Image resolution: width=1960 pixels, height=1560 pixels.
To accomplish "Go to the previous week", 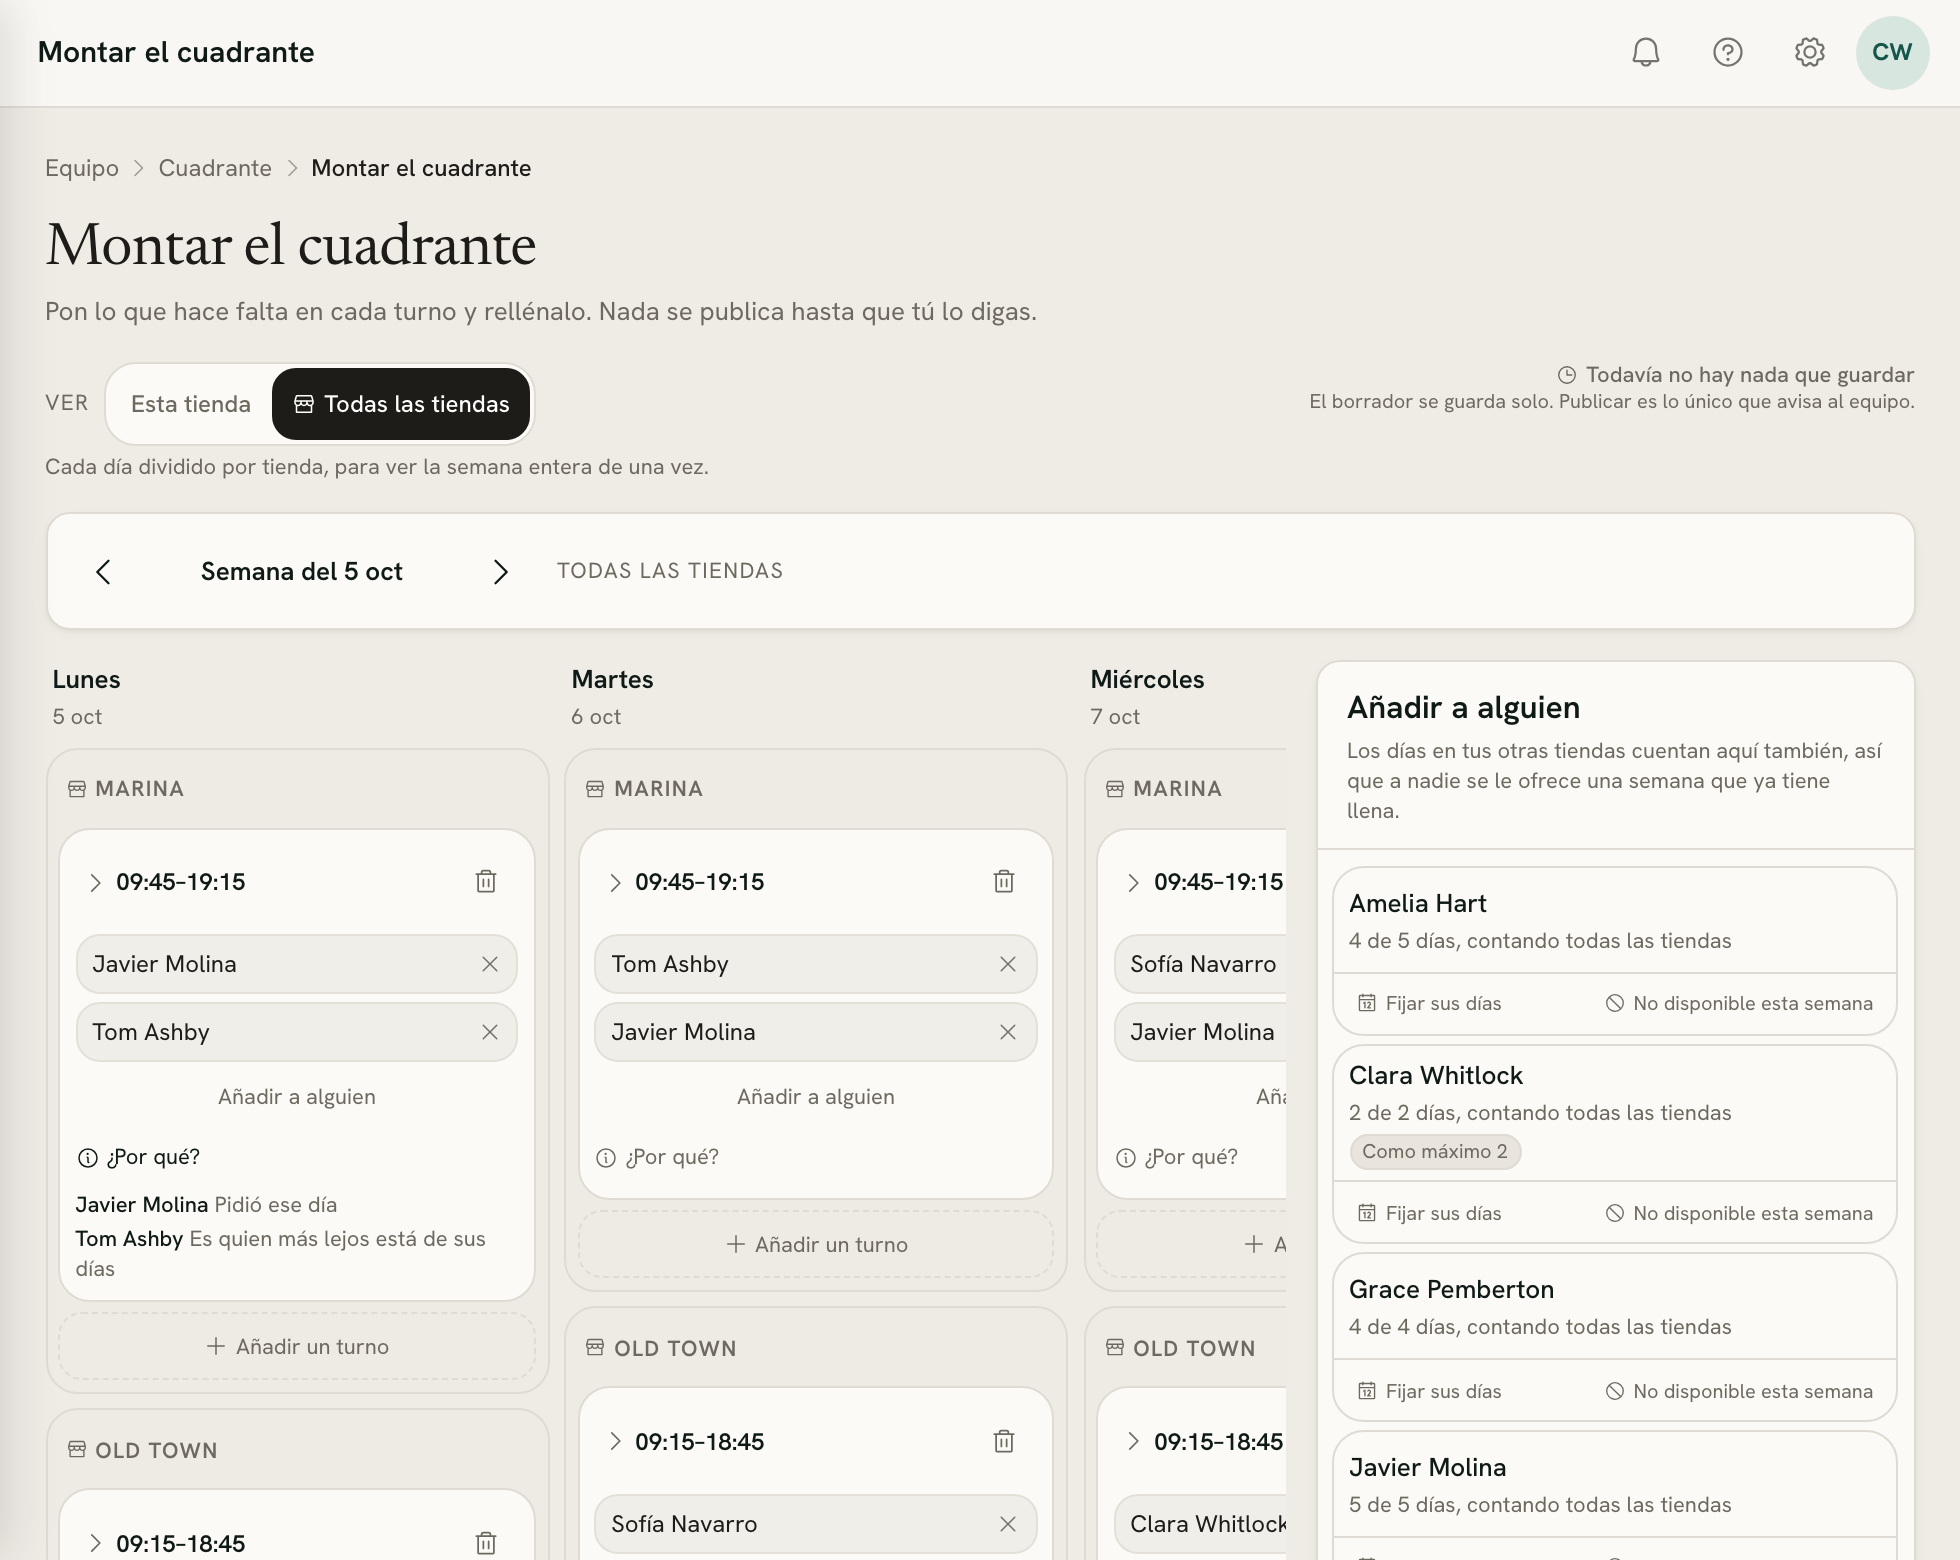I will (x=103, y=571).
